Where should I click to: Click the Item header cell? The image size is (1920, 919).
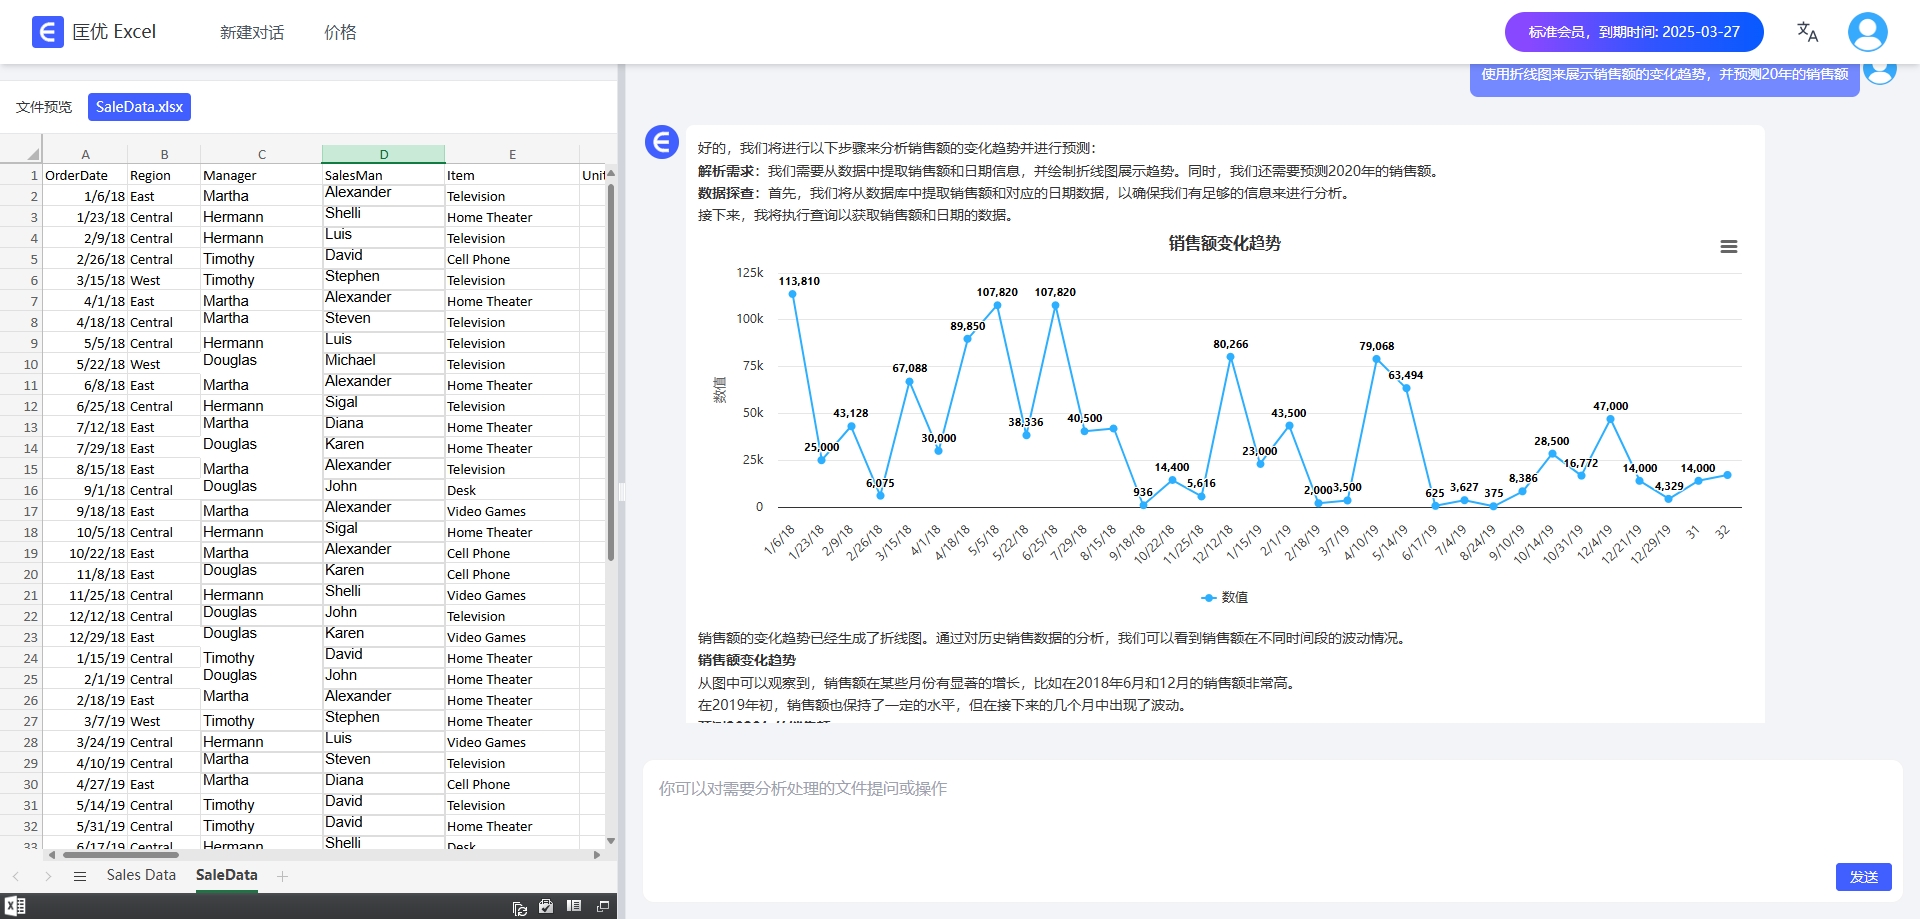pos(512,175)
